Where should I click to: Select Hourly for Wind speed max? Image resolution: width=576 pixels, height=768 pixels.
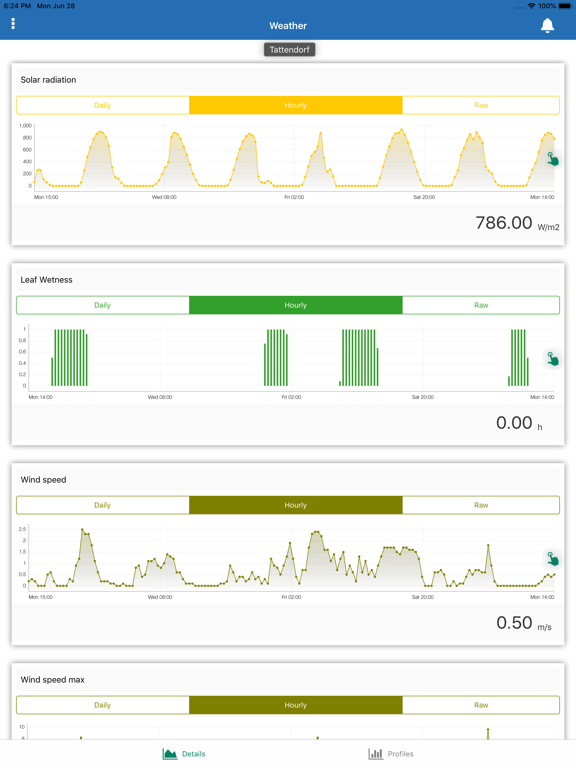click(x=295, y=705)
